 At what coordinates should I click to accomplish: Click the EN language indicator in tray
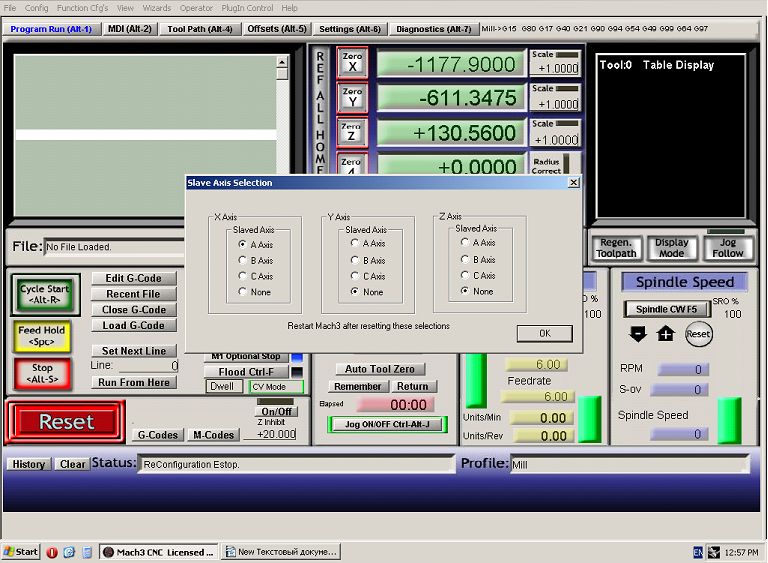[698, 552]
